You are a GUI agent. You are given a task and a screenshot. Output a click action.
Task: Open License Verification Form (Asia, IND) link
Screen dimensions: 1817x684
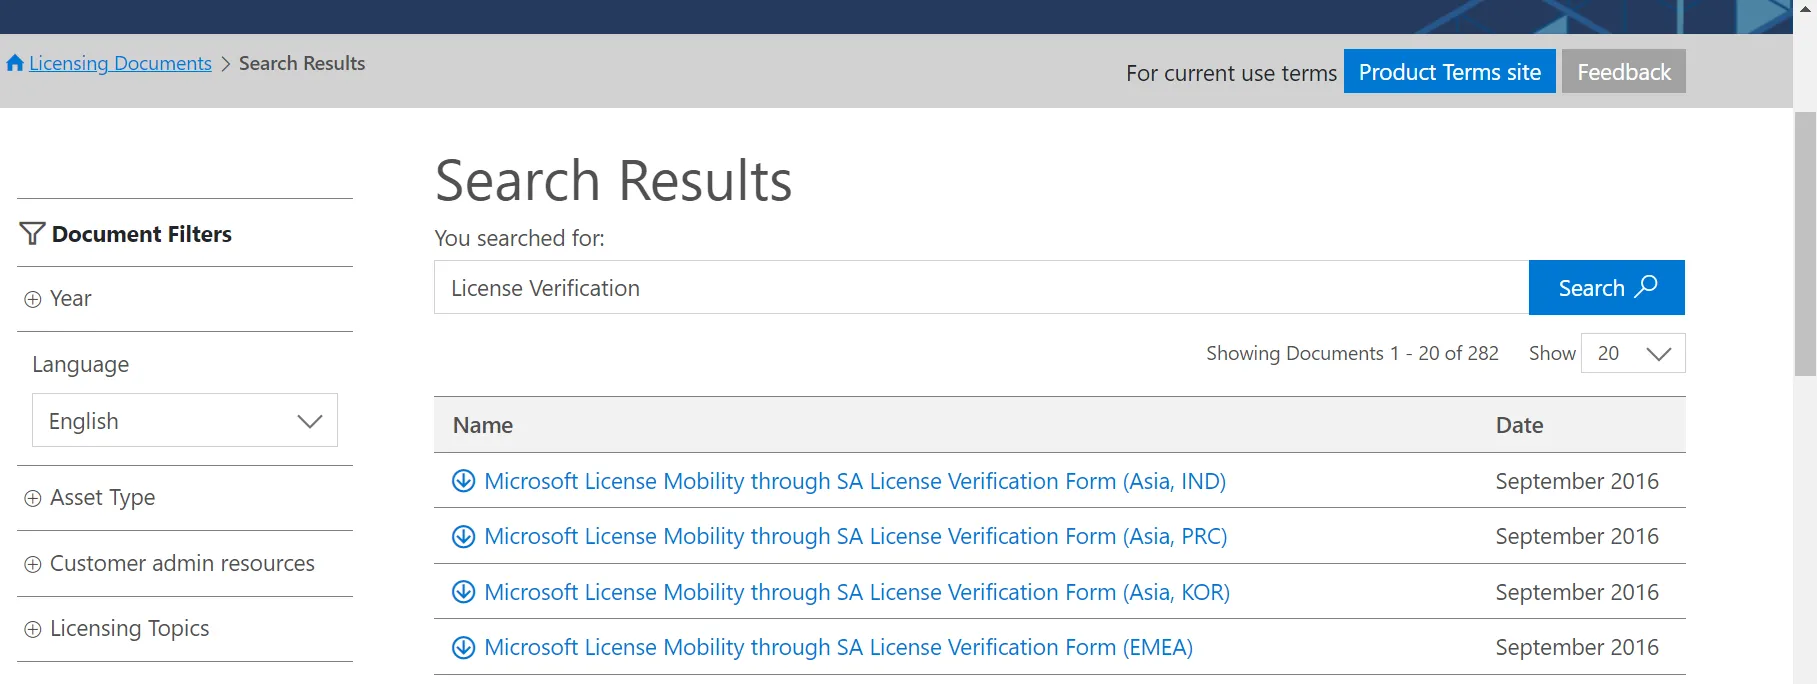pos(855,481)
